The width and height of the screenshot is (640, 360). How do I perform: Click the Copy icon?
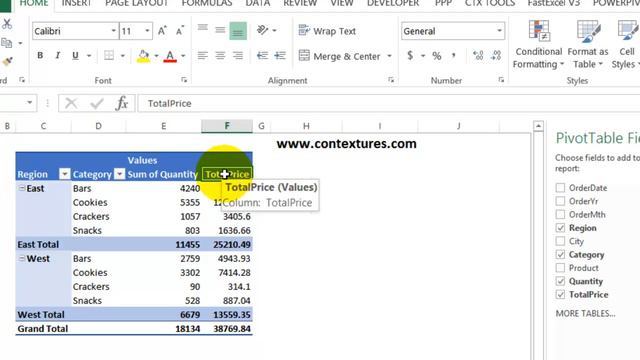pyautogui.click(x=7, y=42)
